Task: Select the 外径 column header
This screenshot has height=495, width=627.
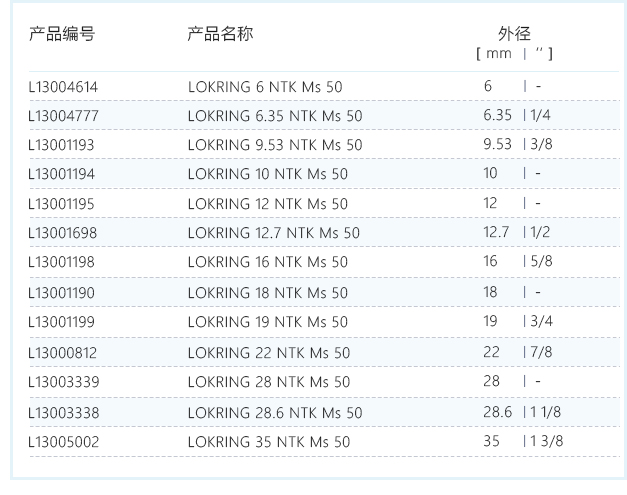Action: point(514,34)
